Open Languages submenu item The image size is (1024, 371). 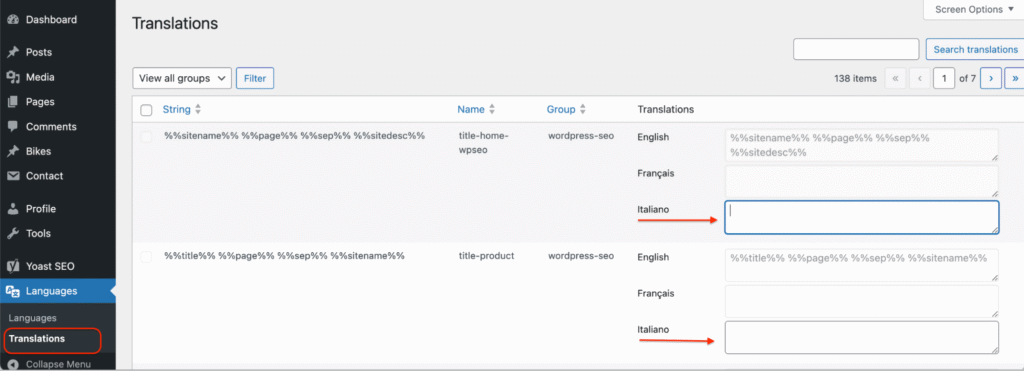point(33,318)
